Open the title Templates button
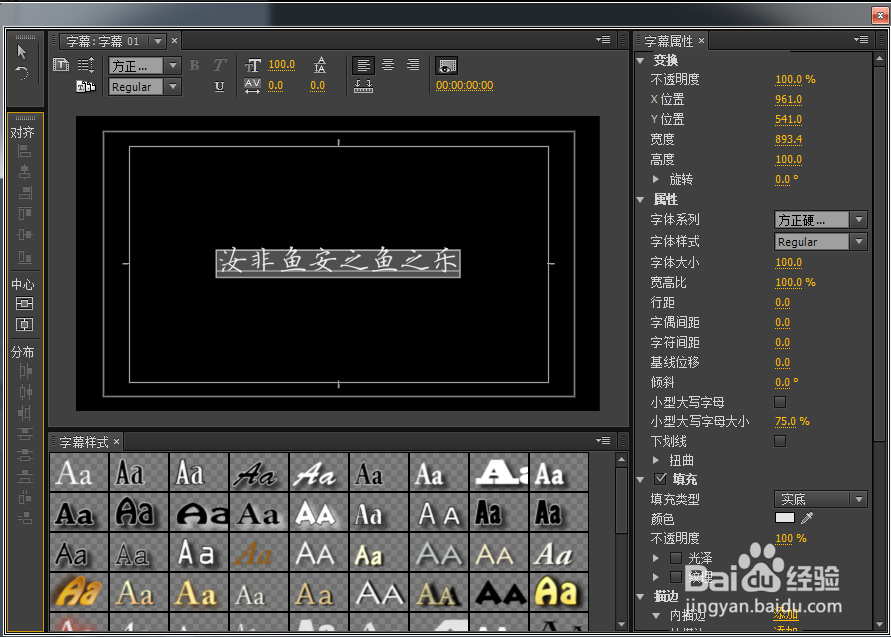Image resolution: width=891 pixels, height=637 pixels. pos(86,86)
